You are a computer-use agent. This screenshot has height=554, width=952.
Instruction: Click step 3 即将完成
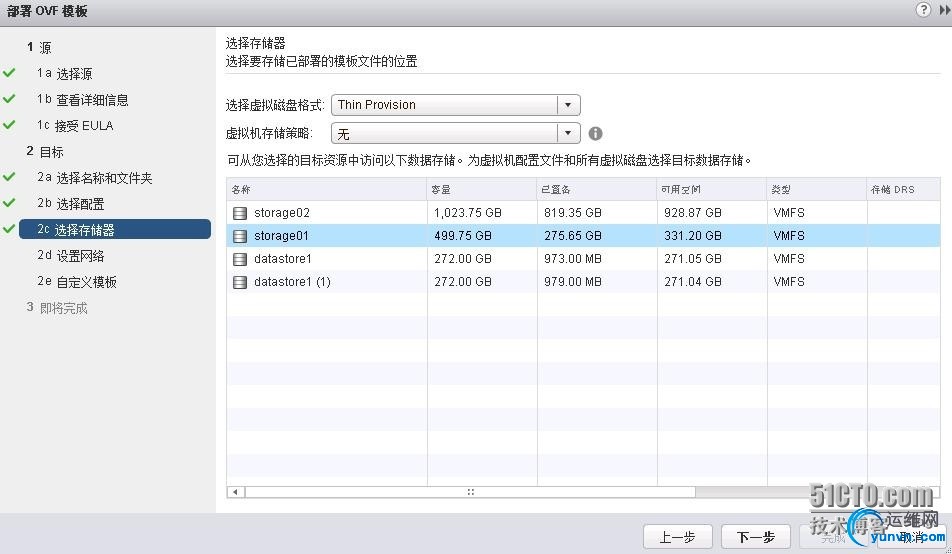(x=57, y=309)
